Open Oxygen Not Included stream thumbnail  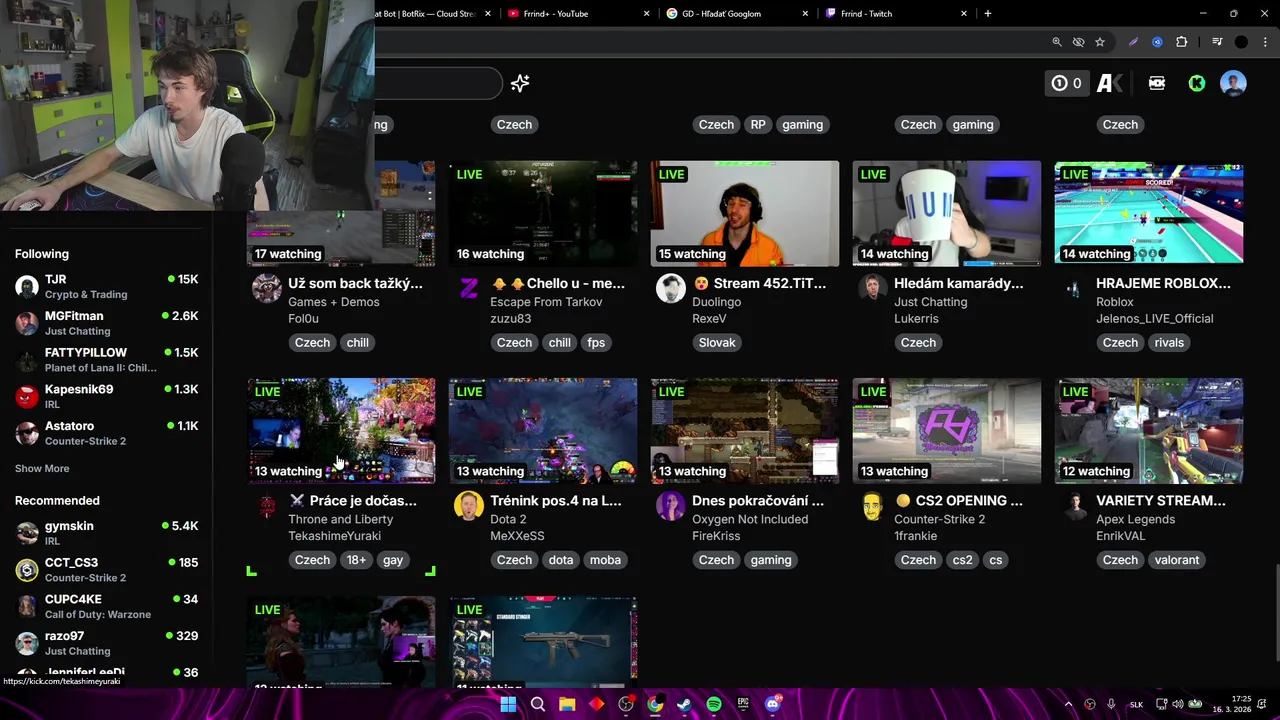(x=745, y=430)
